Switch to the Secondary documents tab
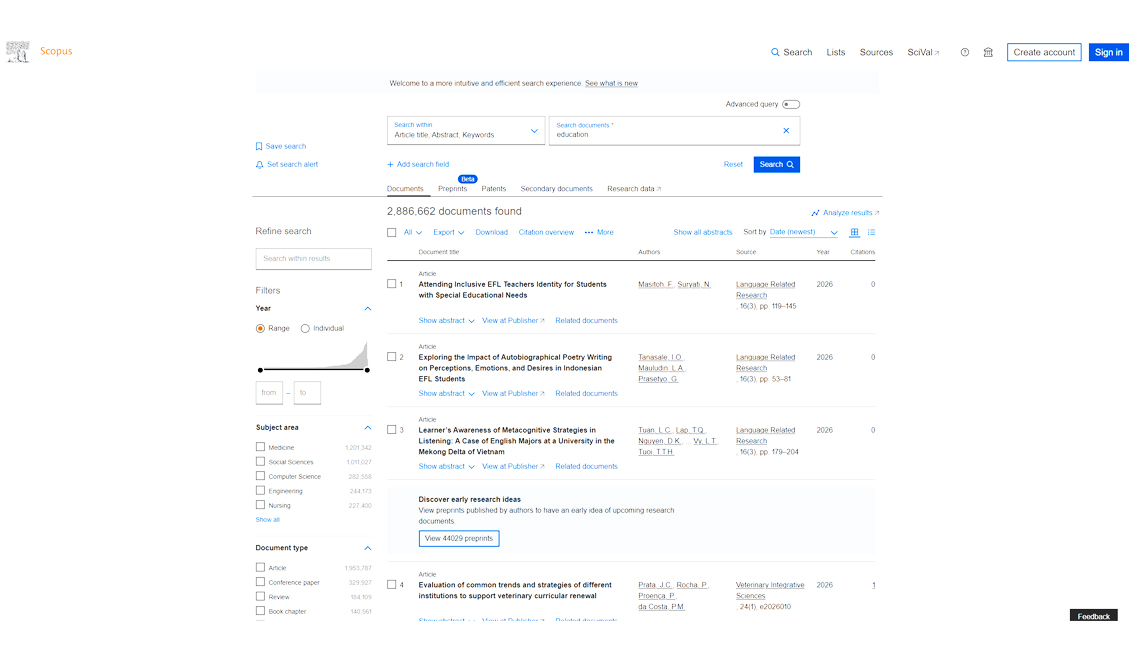 (557, 189)
